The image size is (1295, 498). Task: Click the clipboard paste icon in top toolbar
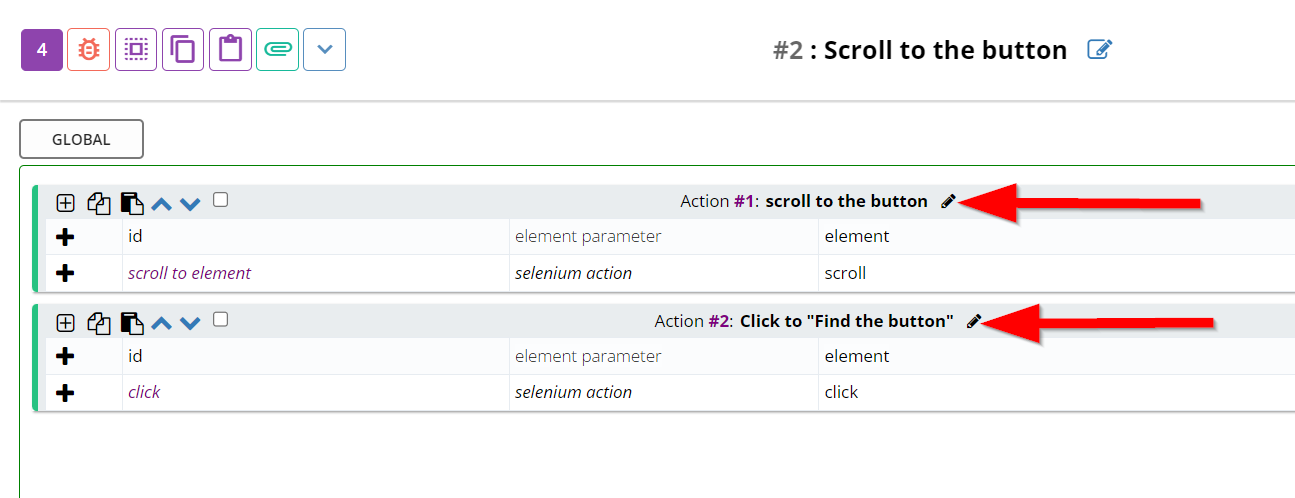click(230, 49)
